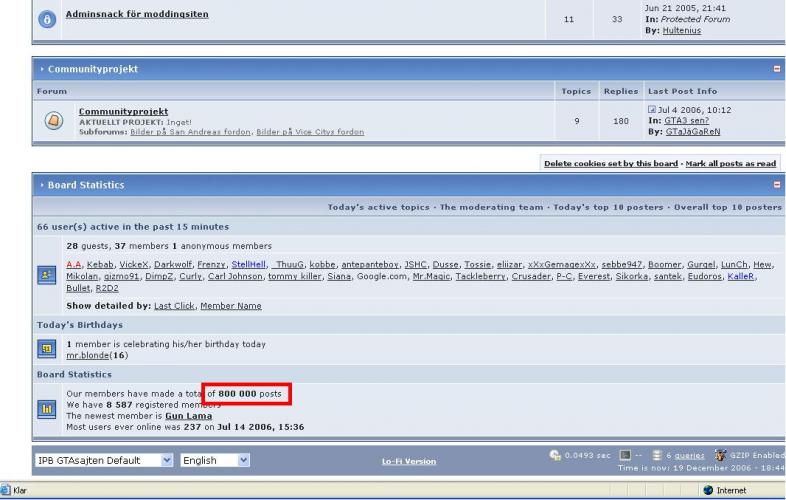The height and width of the screenshot is (500, 786).
Task: Collapse the Communityprojekt category
Action: pos(777,69)
